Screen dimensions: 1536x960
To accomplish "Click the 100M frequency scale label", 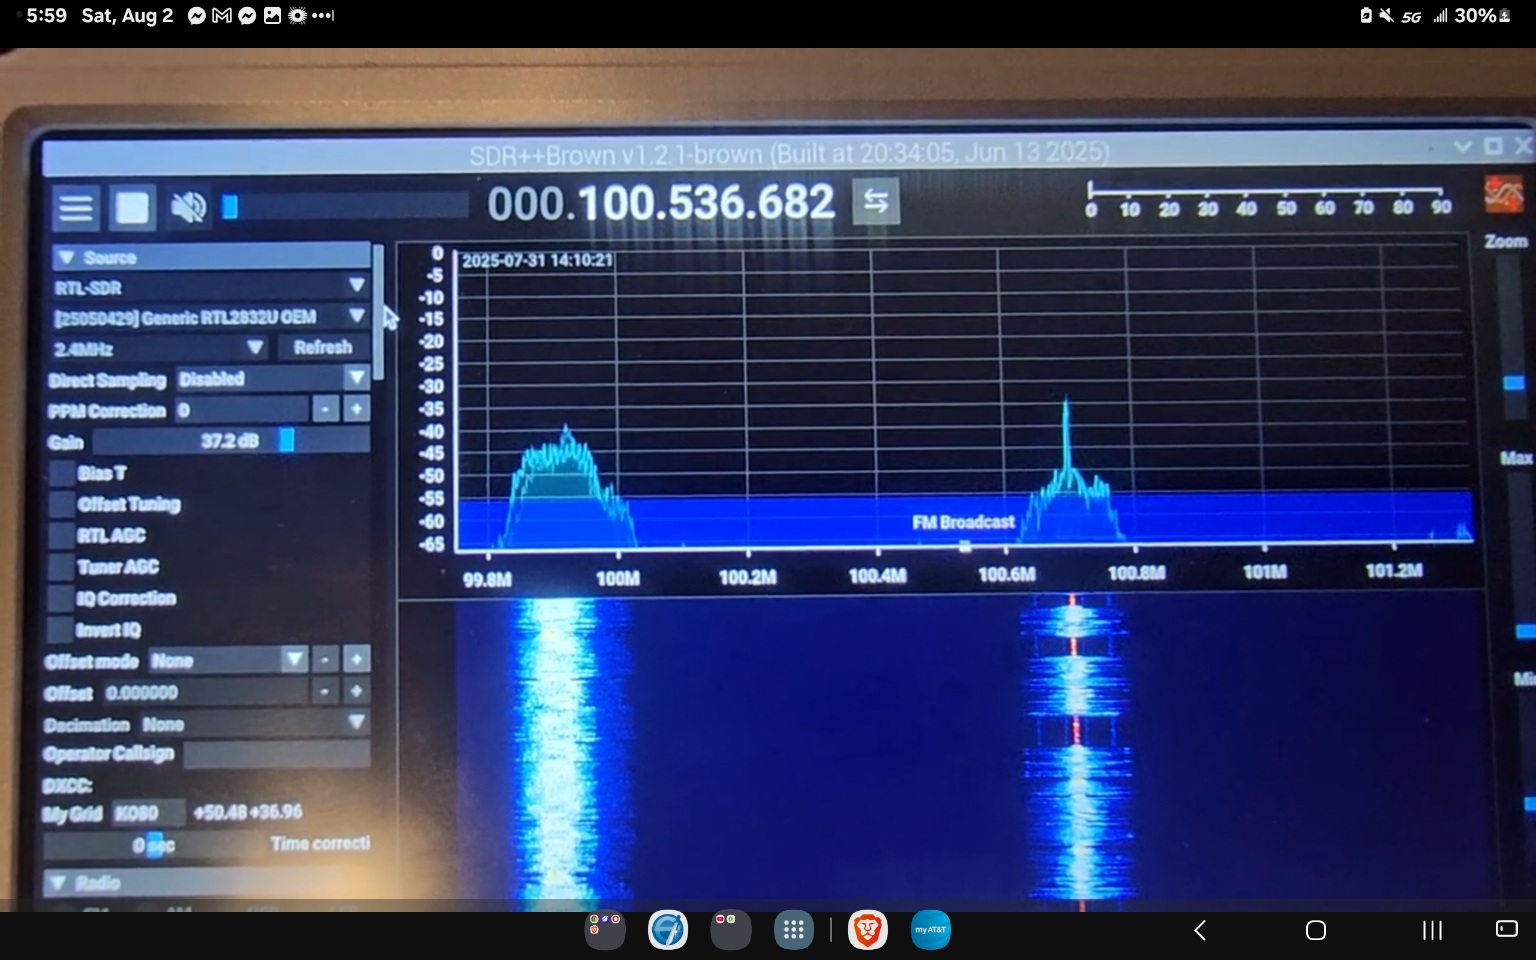I will (617, 579).
